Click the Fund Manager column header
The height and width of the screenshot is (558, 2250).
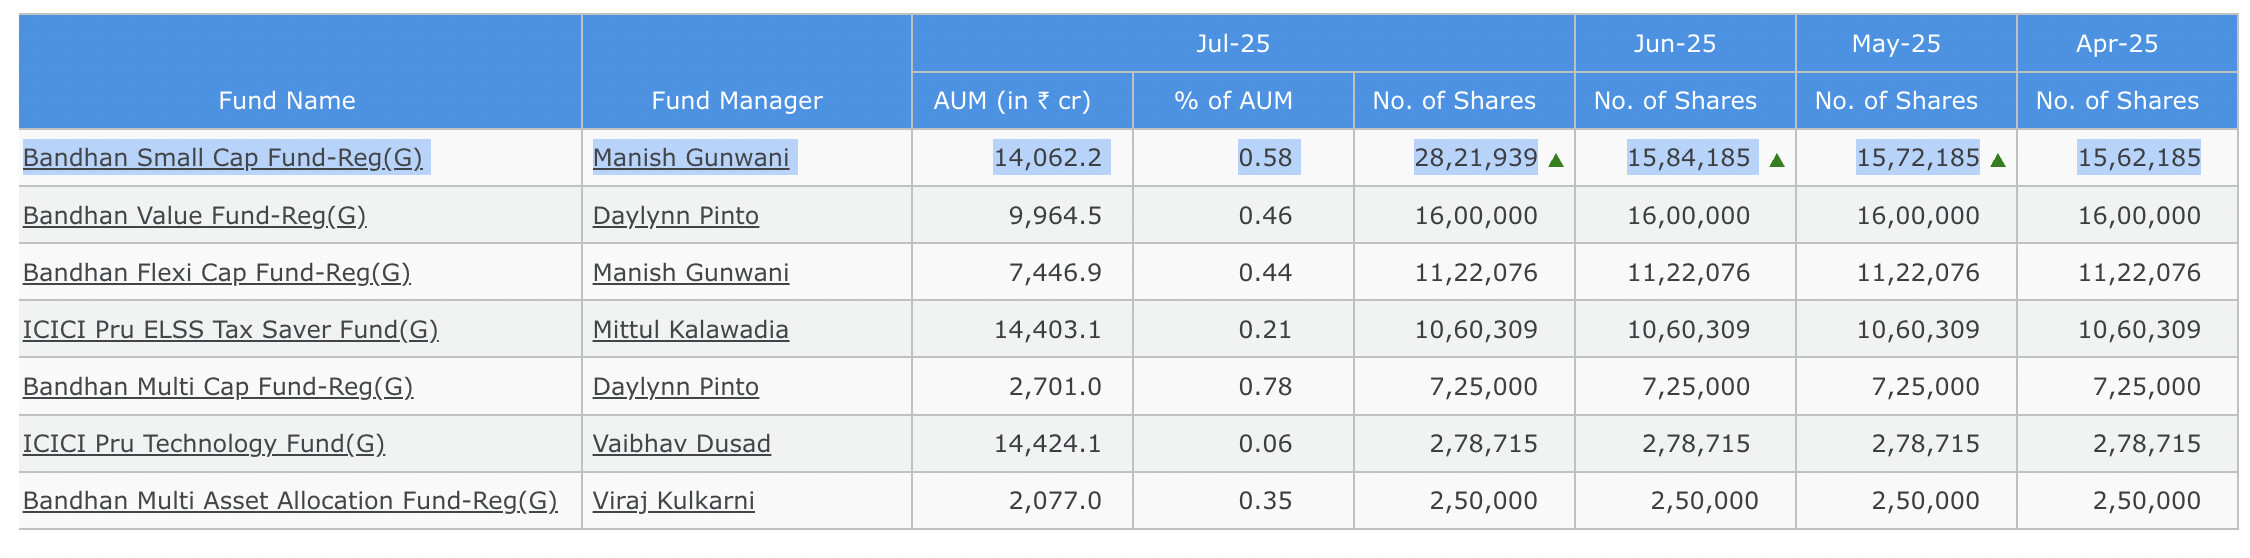pyautogui.click(x=737, y=100)
